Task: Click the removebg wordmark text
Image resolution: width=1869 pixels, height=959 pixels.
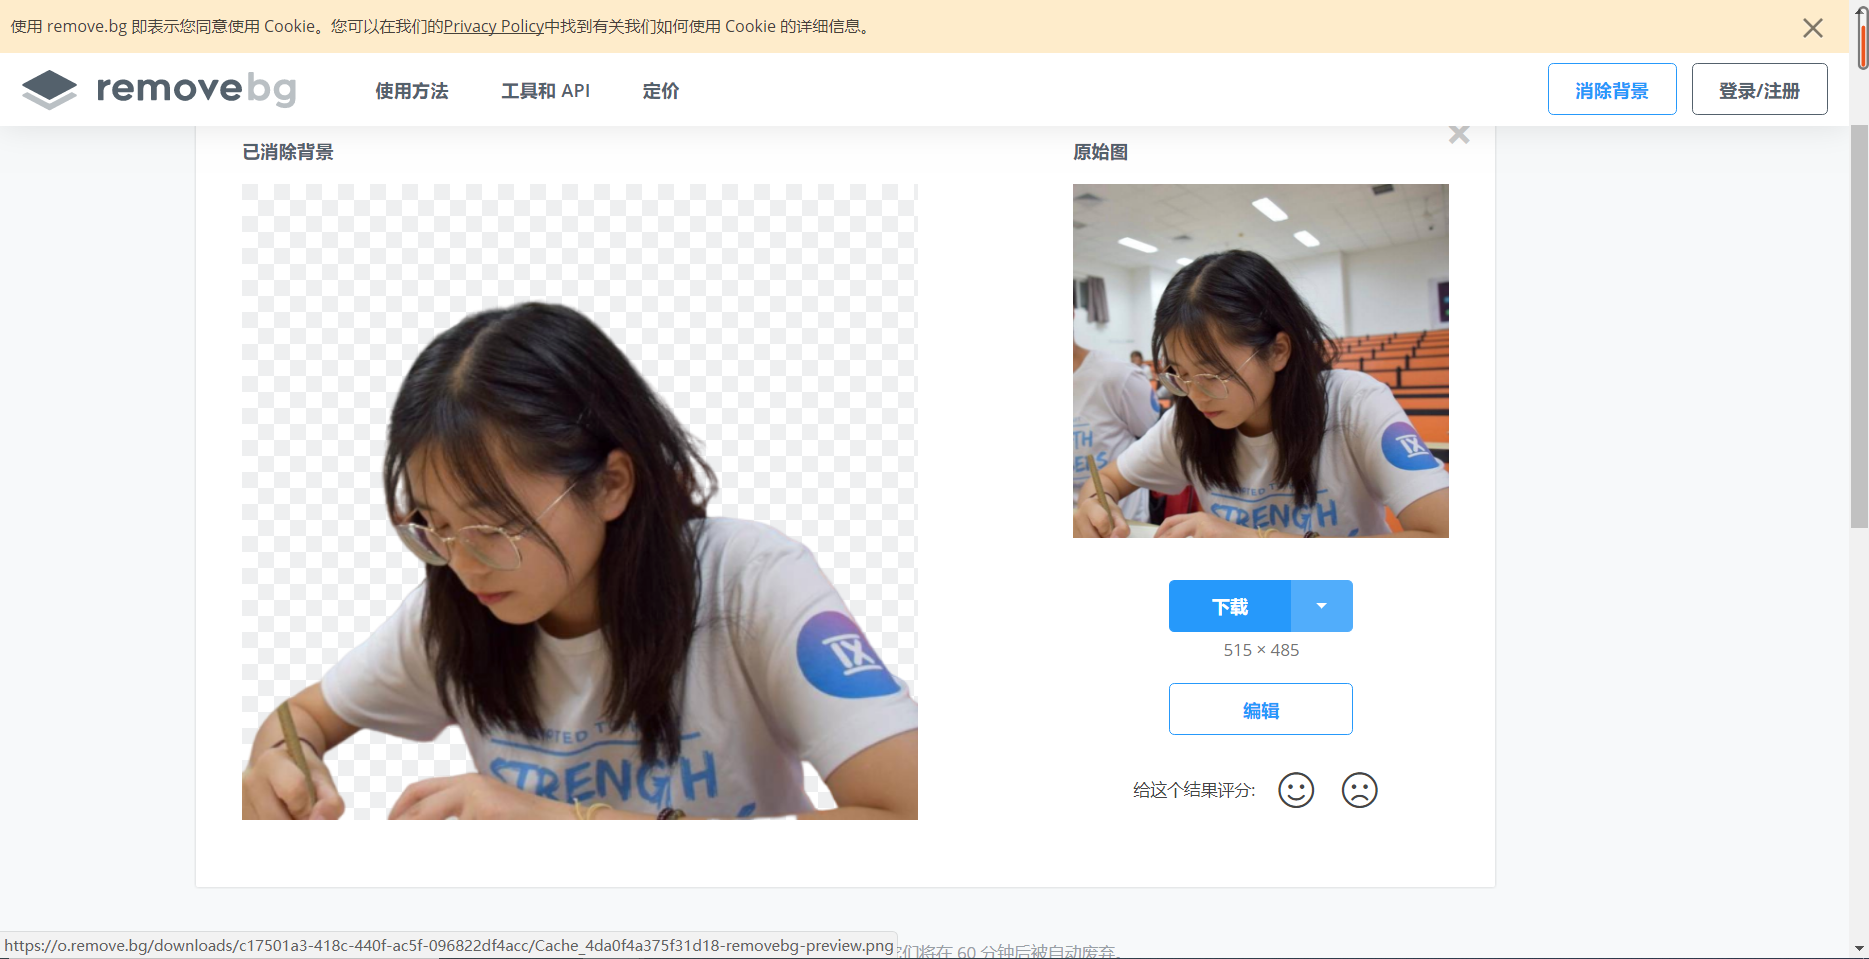Action: [196, 89]
